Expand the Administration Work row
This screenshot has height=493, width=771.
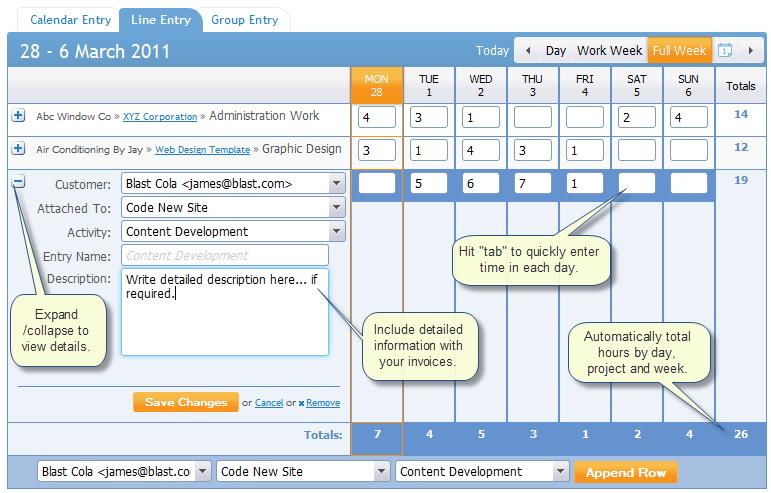click(x=18, y=116)
